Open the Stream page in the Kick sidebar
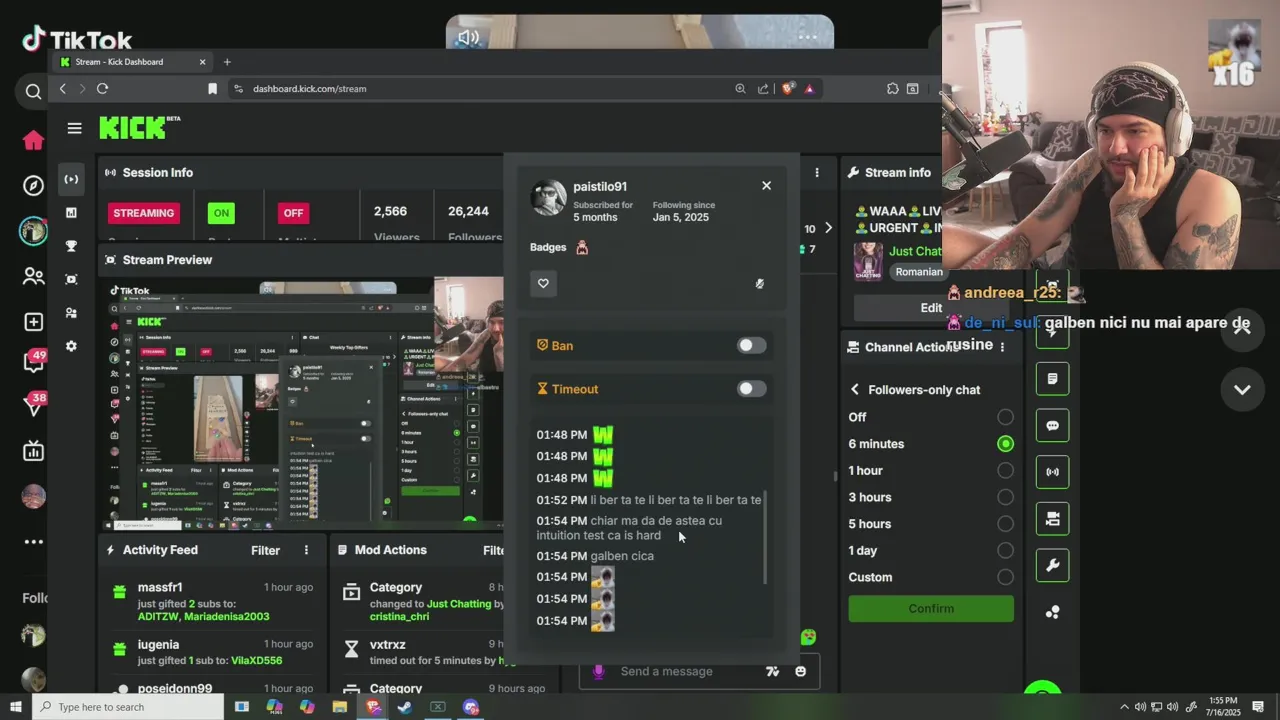This screenshot has width=1280, height=720. click(x=71, y=179)
